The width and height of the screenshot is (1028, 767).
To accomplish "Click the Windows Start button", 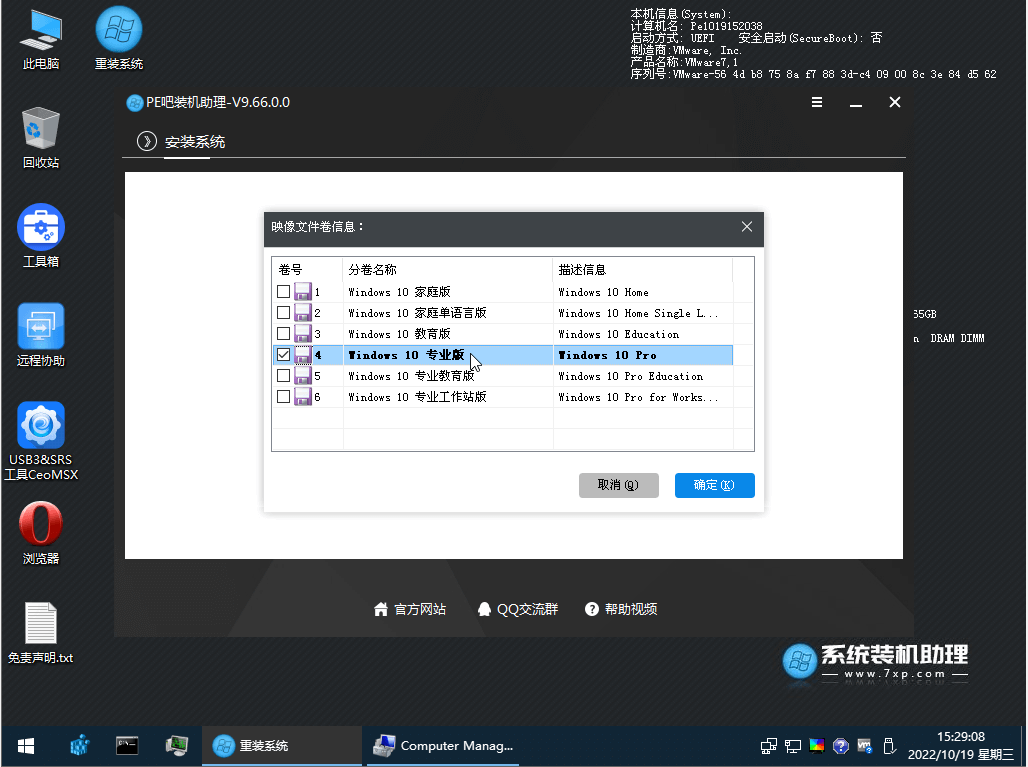I will 26,746.
